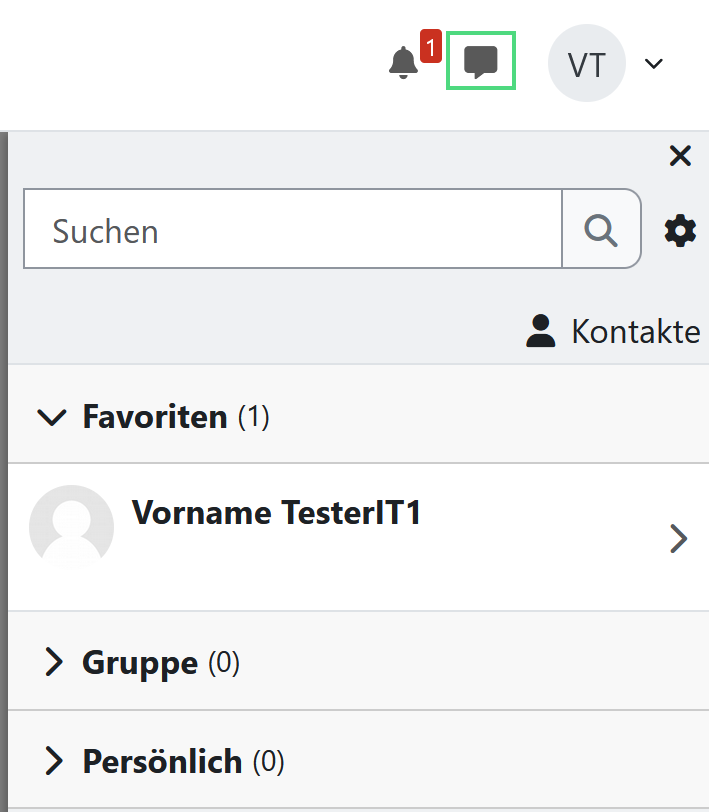Collapse the Favoriten section chevron
Viewport: 709px width, 812px height.
coord(50,416)
